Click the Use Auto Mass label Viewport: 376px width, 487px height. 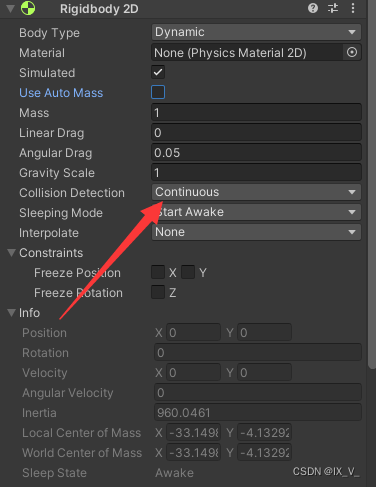coord(61,93)
